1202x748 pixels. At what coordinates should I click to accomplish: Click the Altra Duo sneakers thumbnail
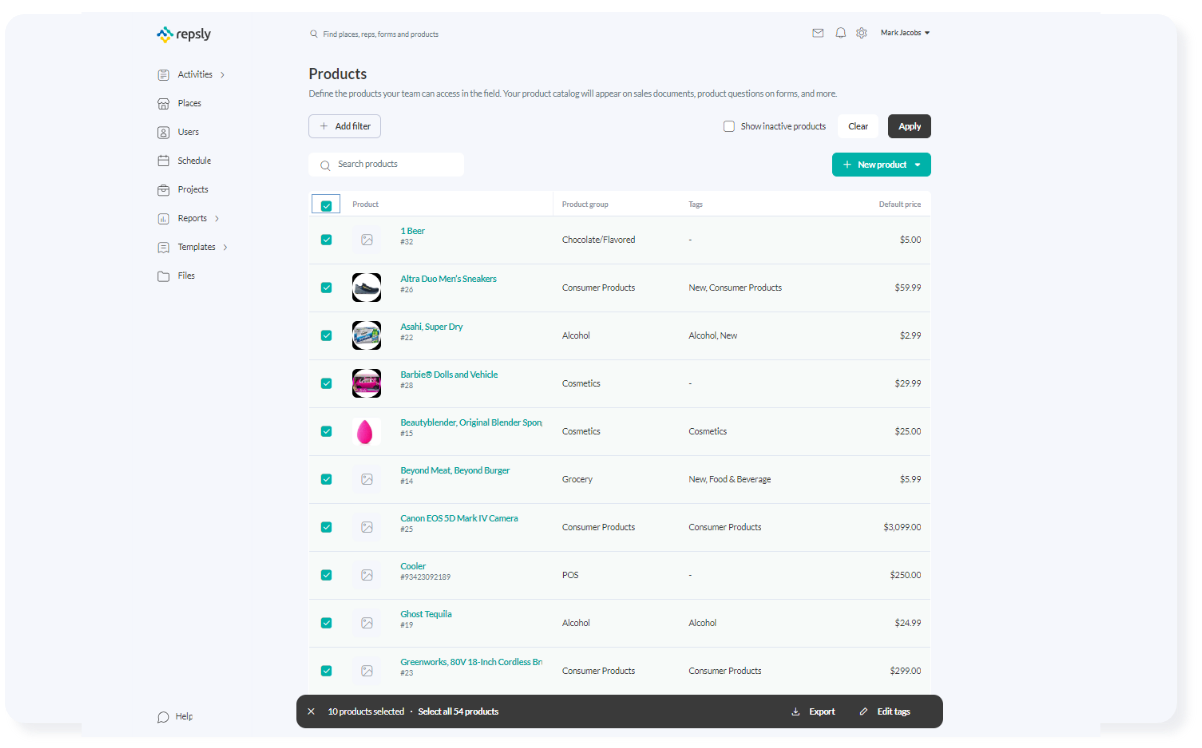(367, 288)
